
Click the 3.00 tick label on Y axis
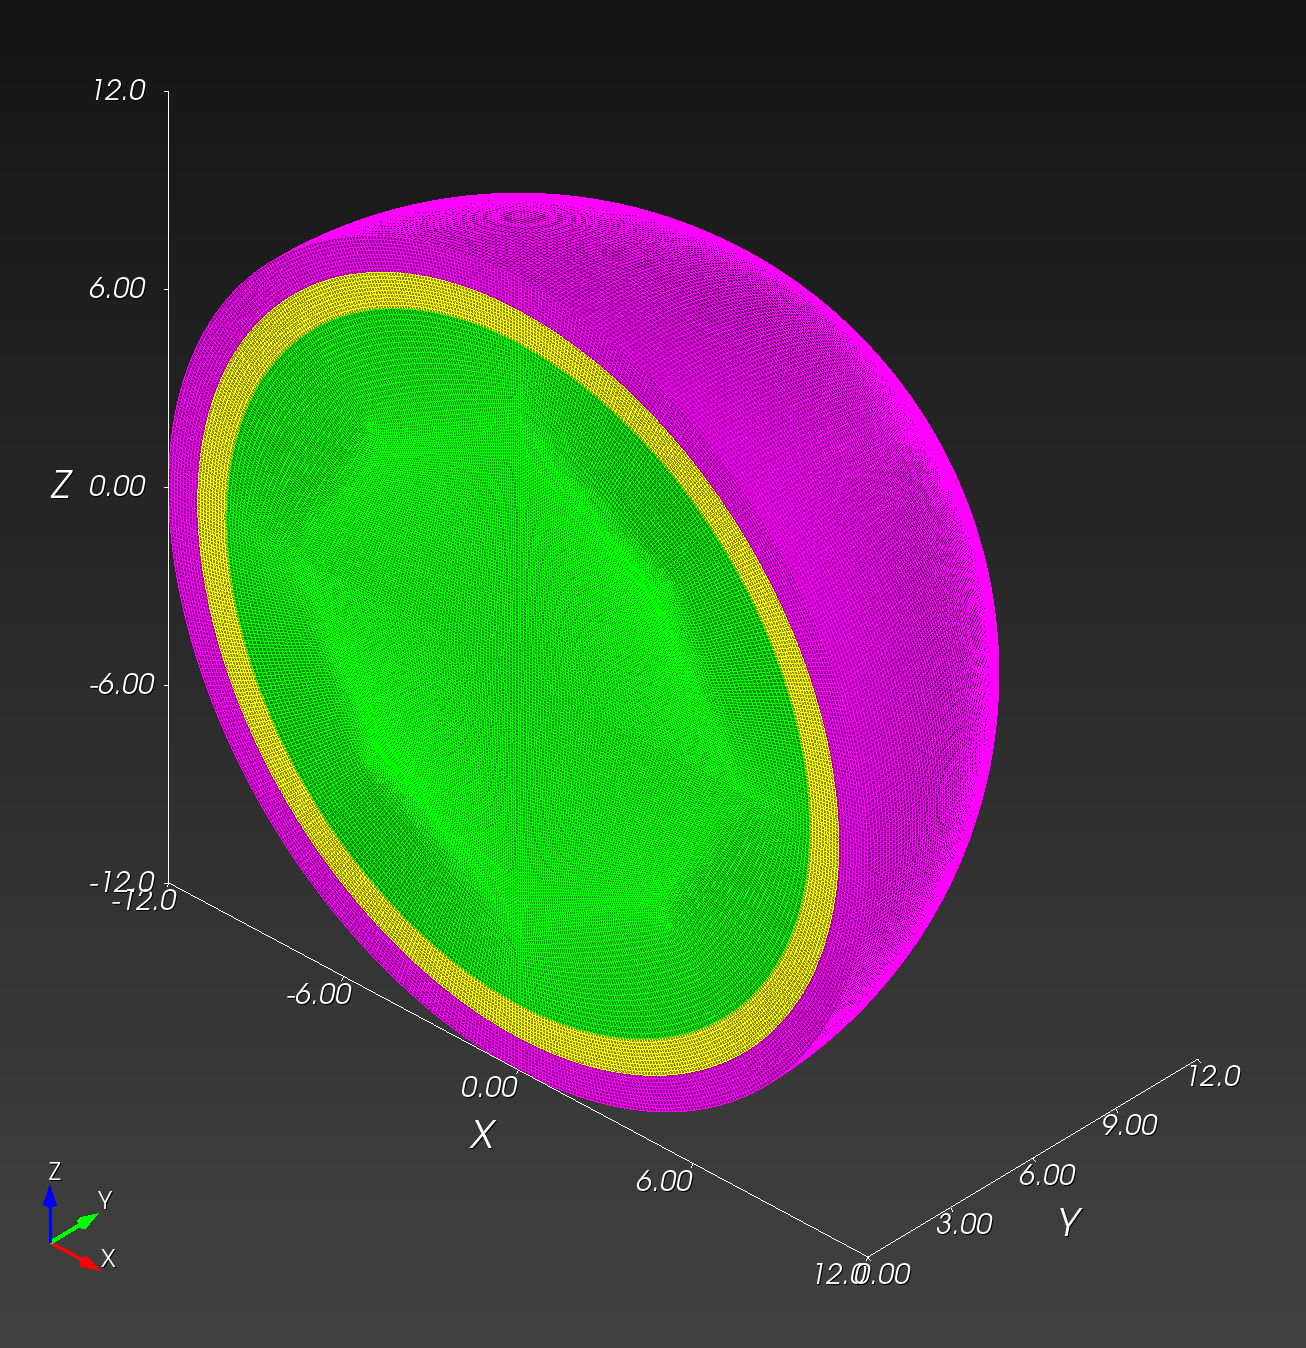[x=964, y=1224]
